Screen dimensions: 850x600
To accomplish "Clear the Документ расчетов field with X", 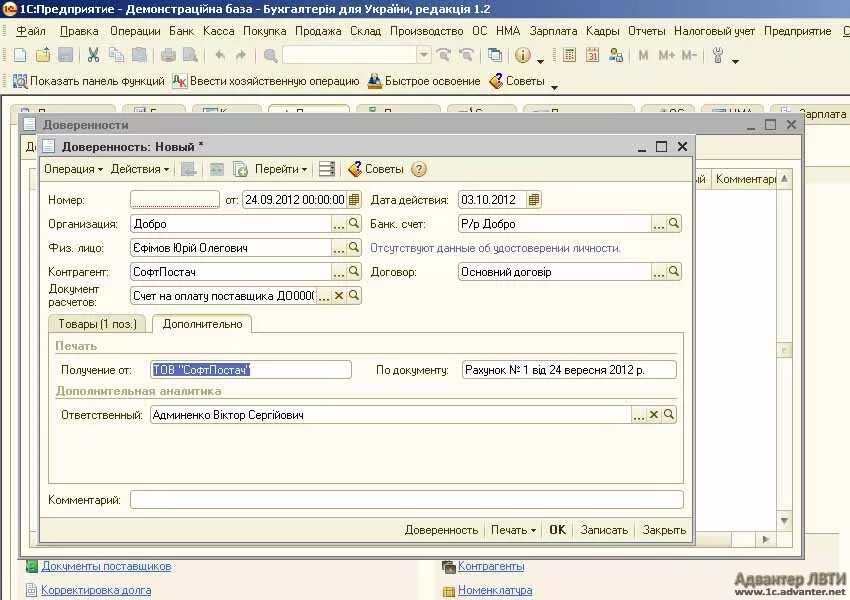I will (x=339, y=295).
